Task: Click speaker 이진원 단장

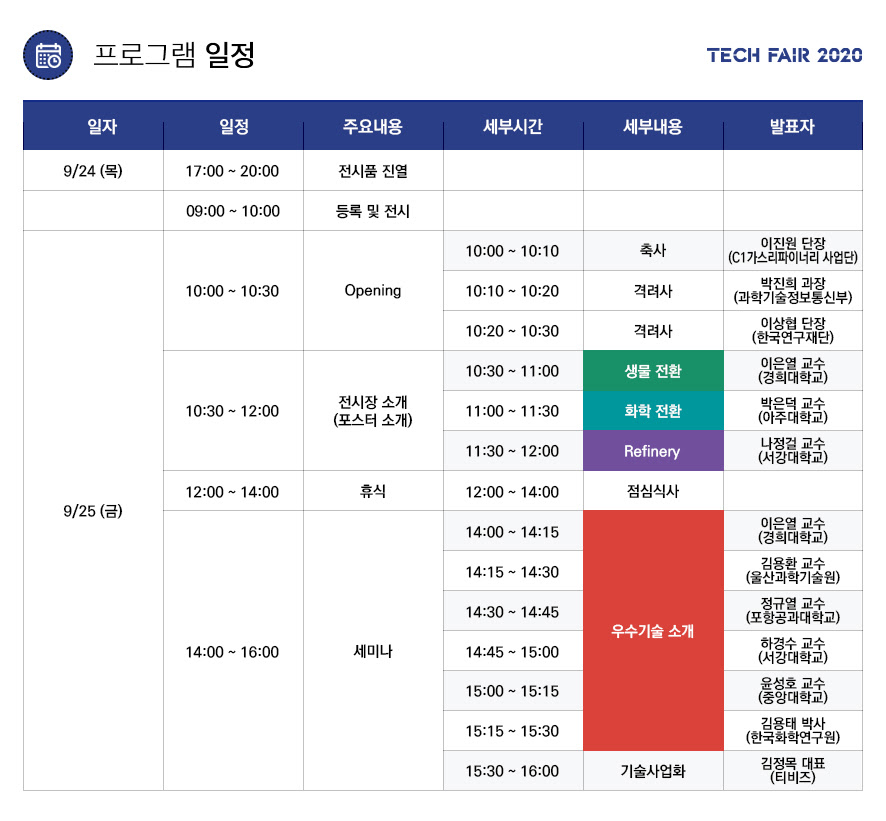Action: tap(792, 251)
